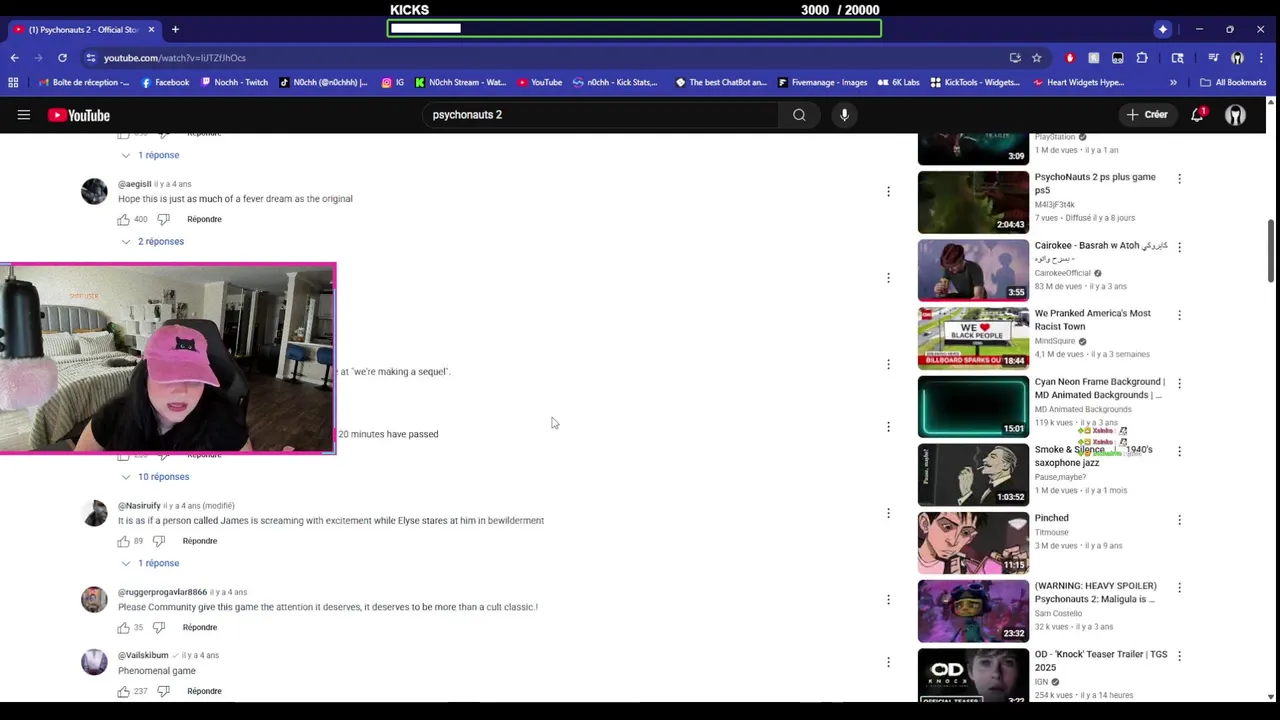Reply to the @aegisll comment
The height and width of the screenshot is (720, 1280).
pos(204,219)
